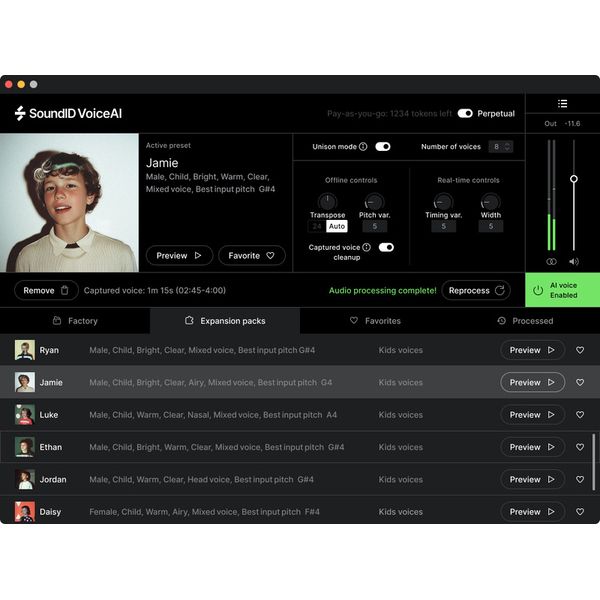Screen dimensions: 600x600
Task: Open the hamburger list menu icon
Action: (x=562, y=104)
